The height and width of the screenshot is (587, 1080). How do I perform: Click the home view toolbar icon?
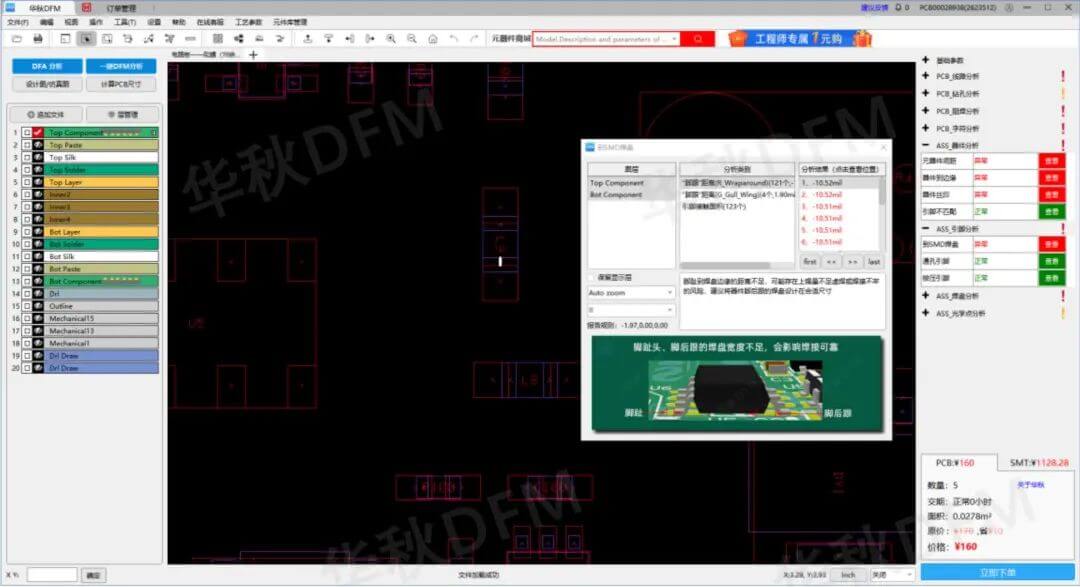[433, 39]
